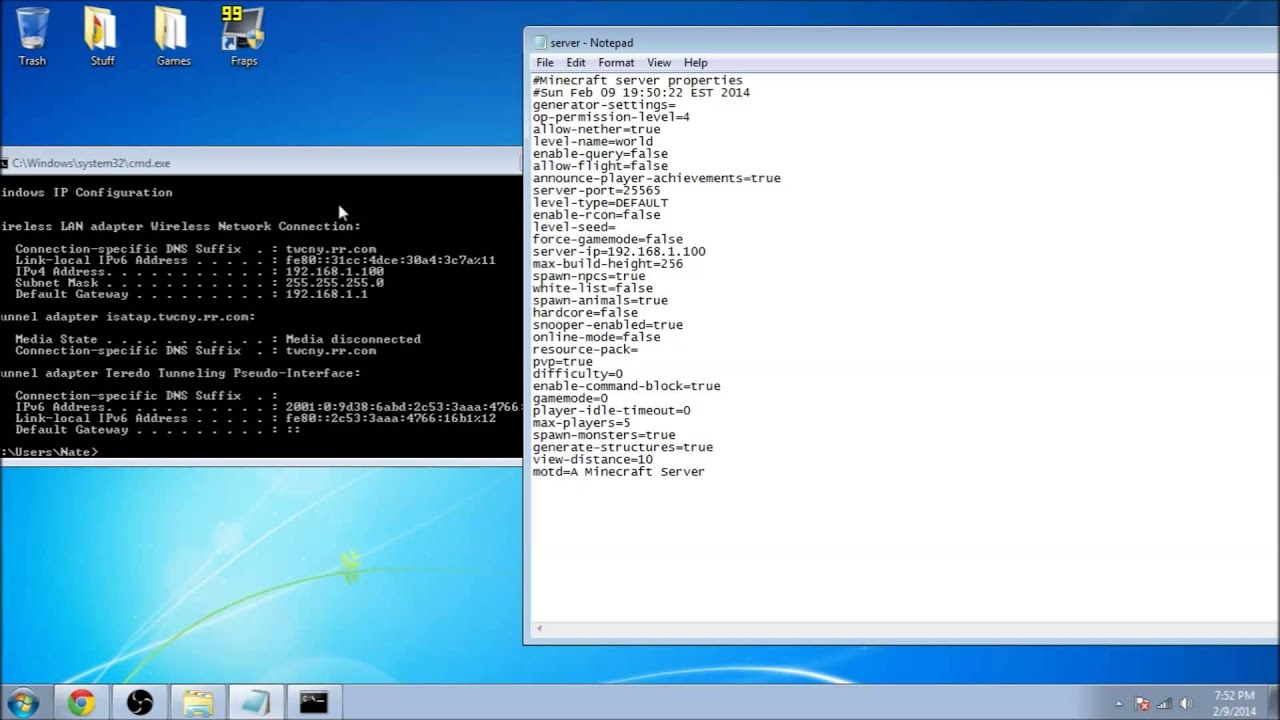Image resolution: width=1280 pixels, height=720 pixels.
Task: Click the 'online-mode=false' line in Notepad
Action: click(x=596, y=337)
